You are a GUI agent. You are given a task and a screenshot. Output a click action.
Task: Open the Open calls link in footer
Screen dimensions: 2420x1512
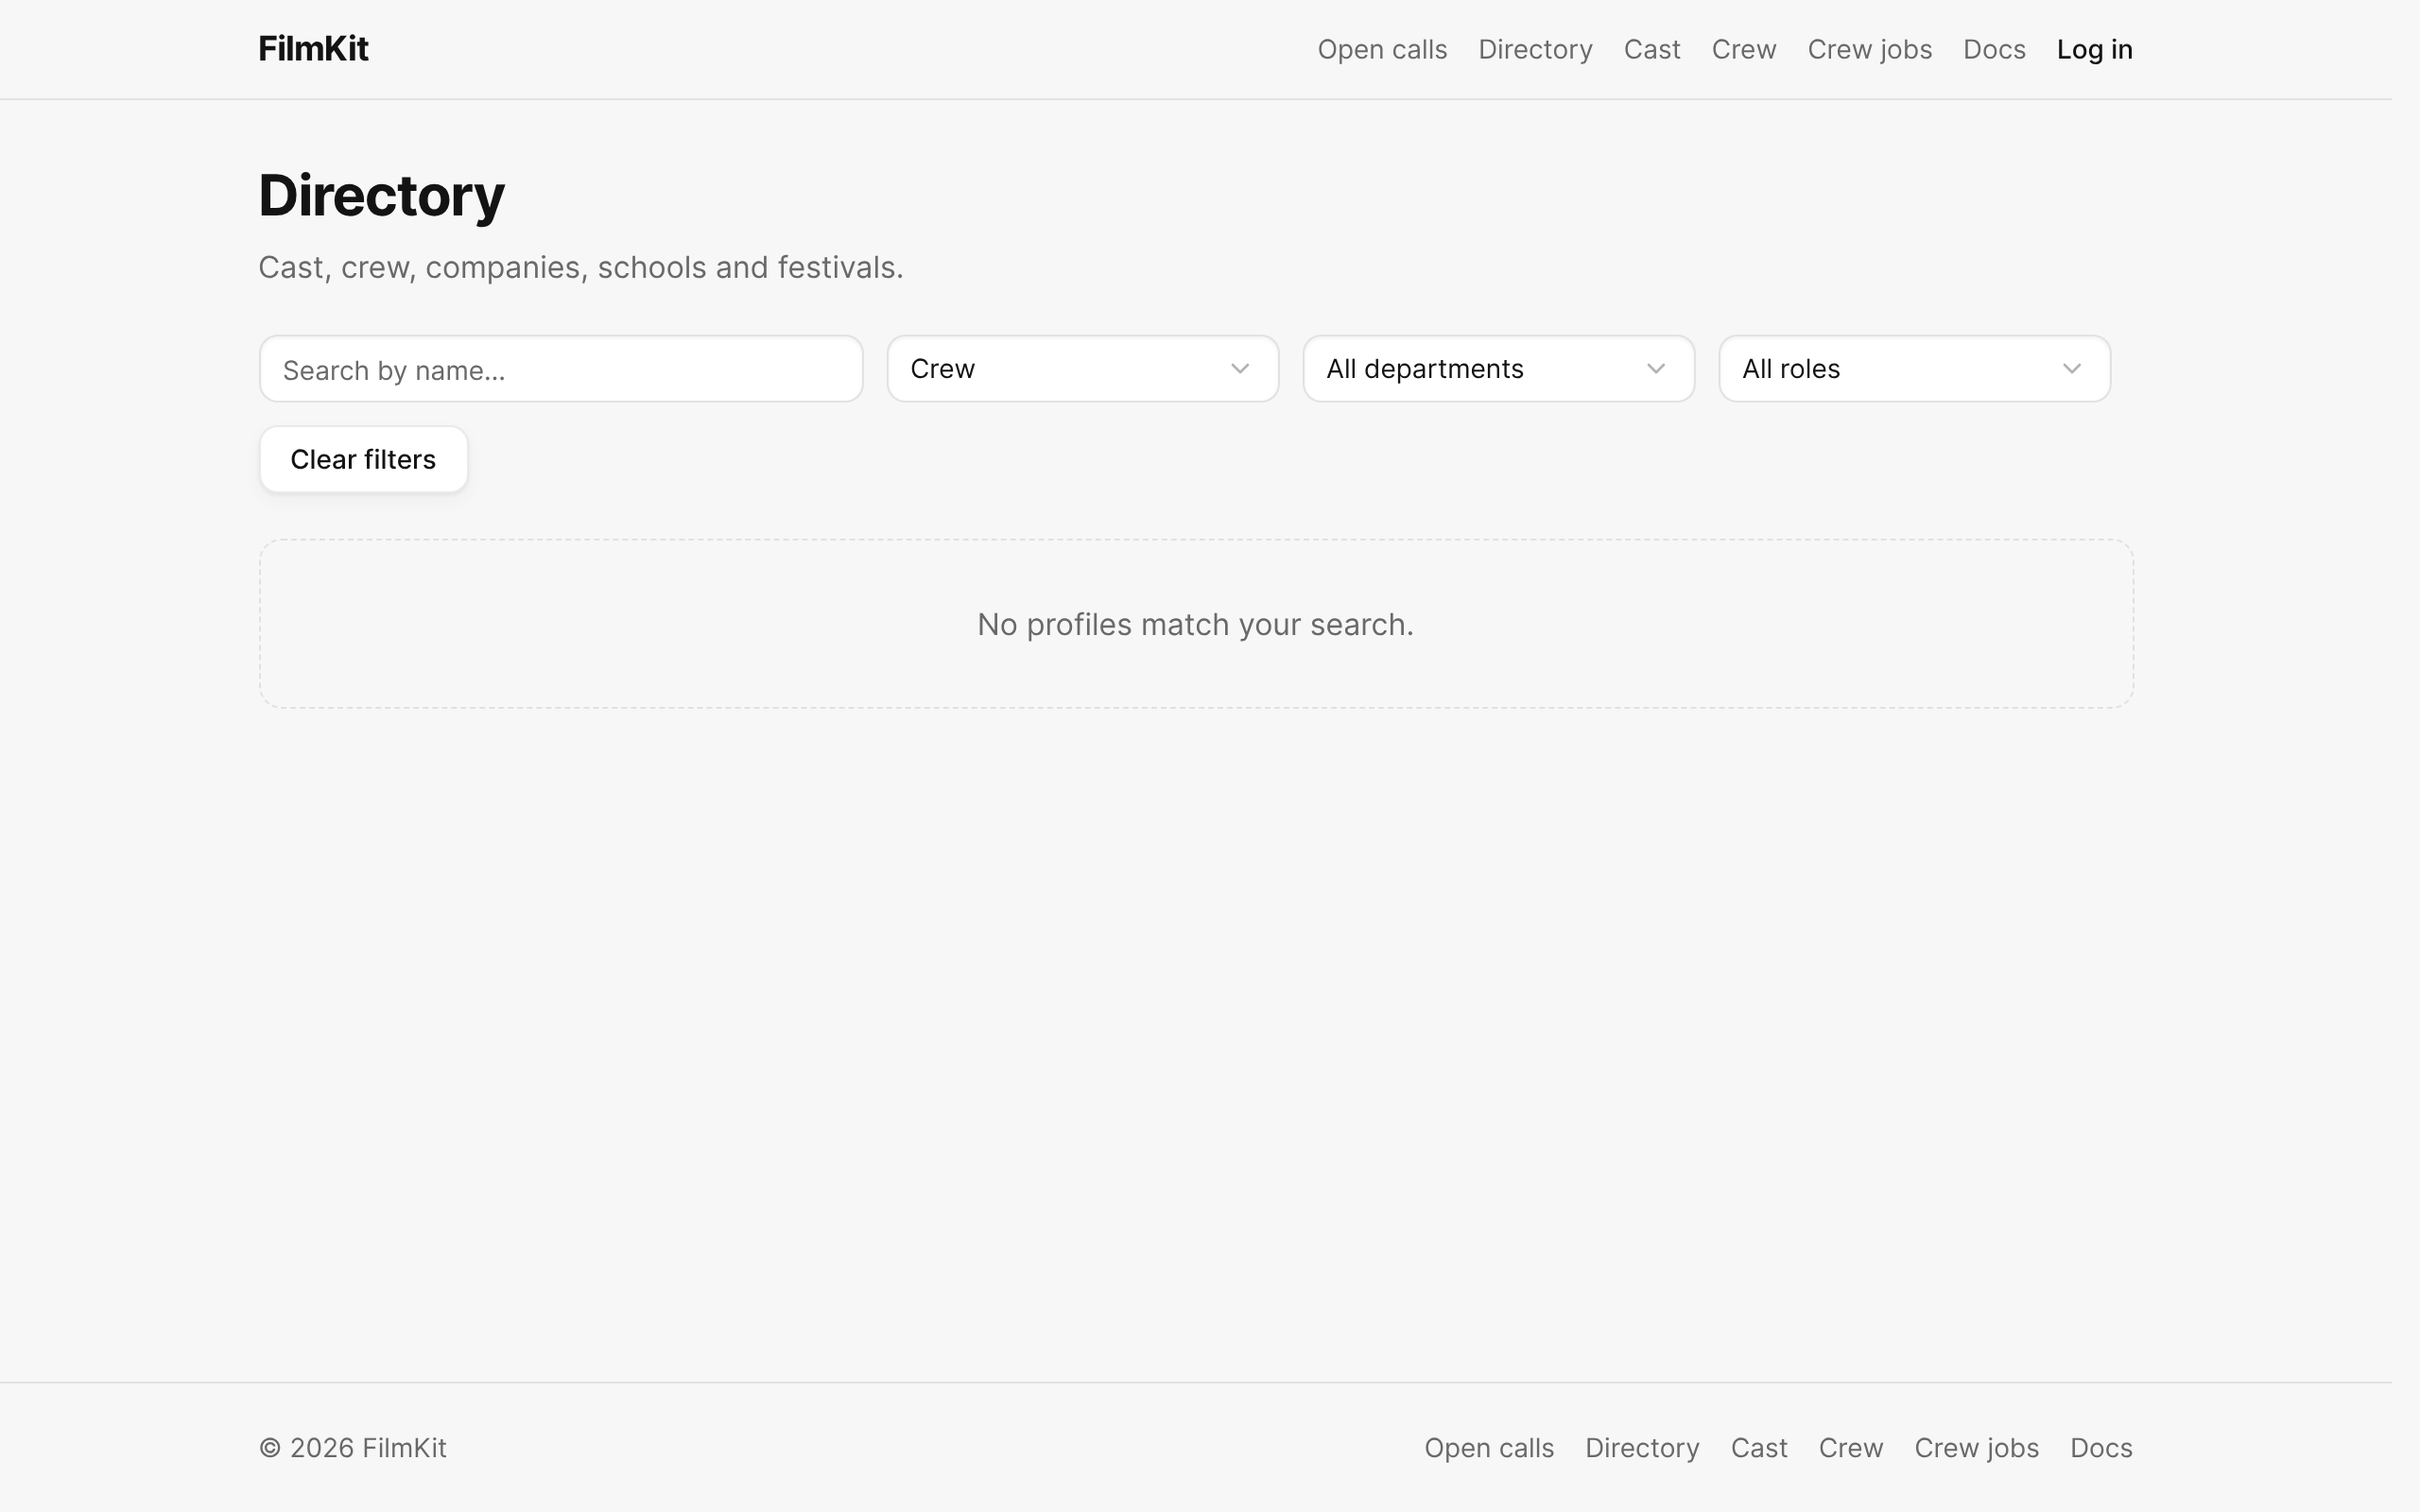[1489, 1448]
